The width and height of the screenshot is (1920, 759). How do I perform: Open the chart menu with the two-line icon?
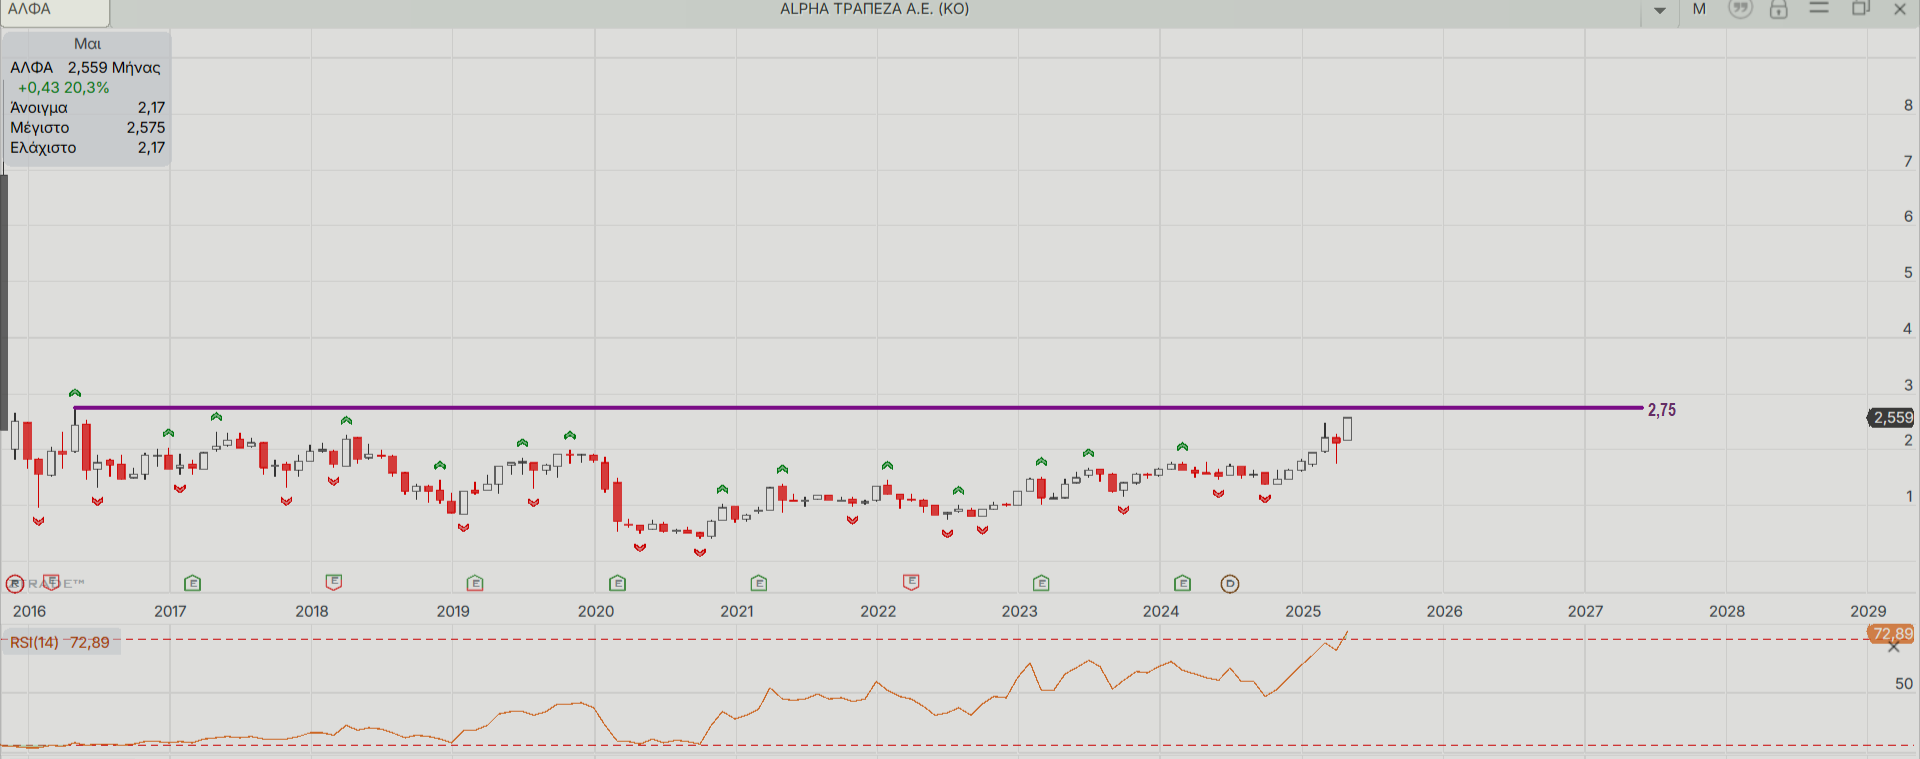(1819, 8)
